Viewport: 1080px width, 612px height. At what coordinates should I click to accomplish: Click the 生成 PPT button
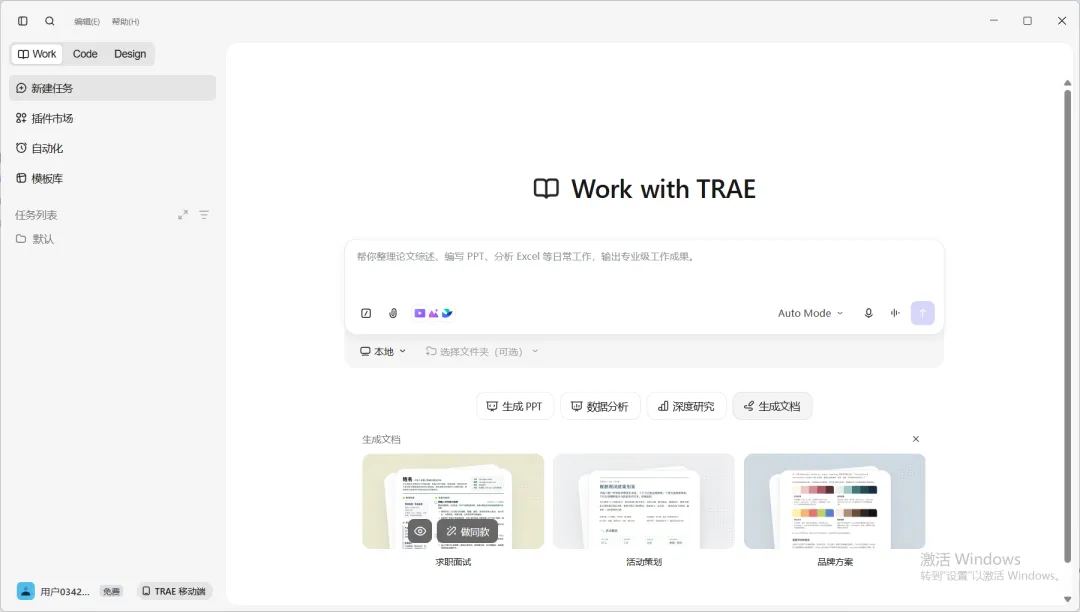[x=515, y=406]
